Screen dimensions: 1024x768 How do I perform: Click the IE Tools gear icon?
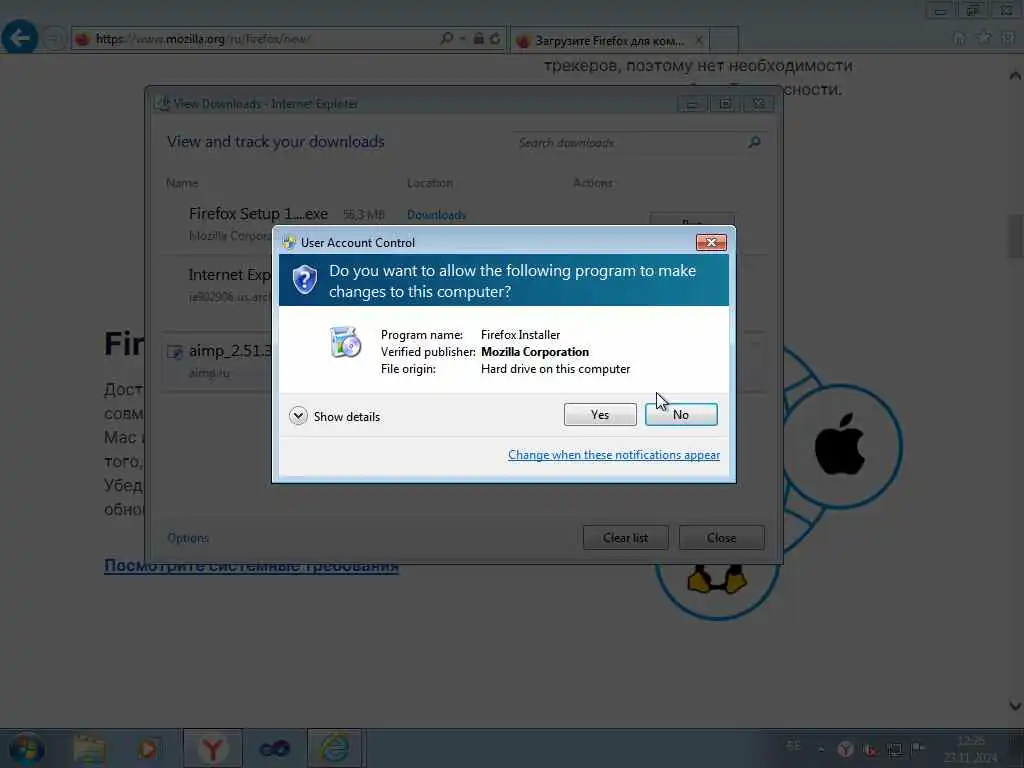[1008, 38]
